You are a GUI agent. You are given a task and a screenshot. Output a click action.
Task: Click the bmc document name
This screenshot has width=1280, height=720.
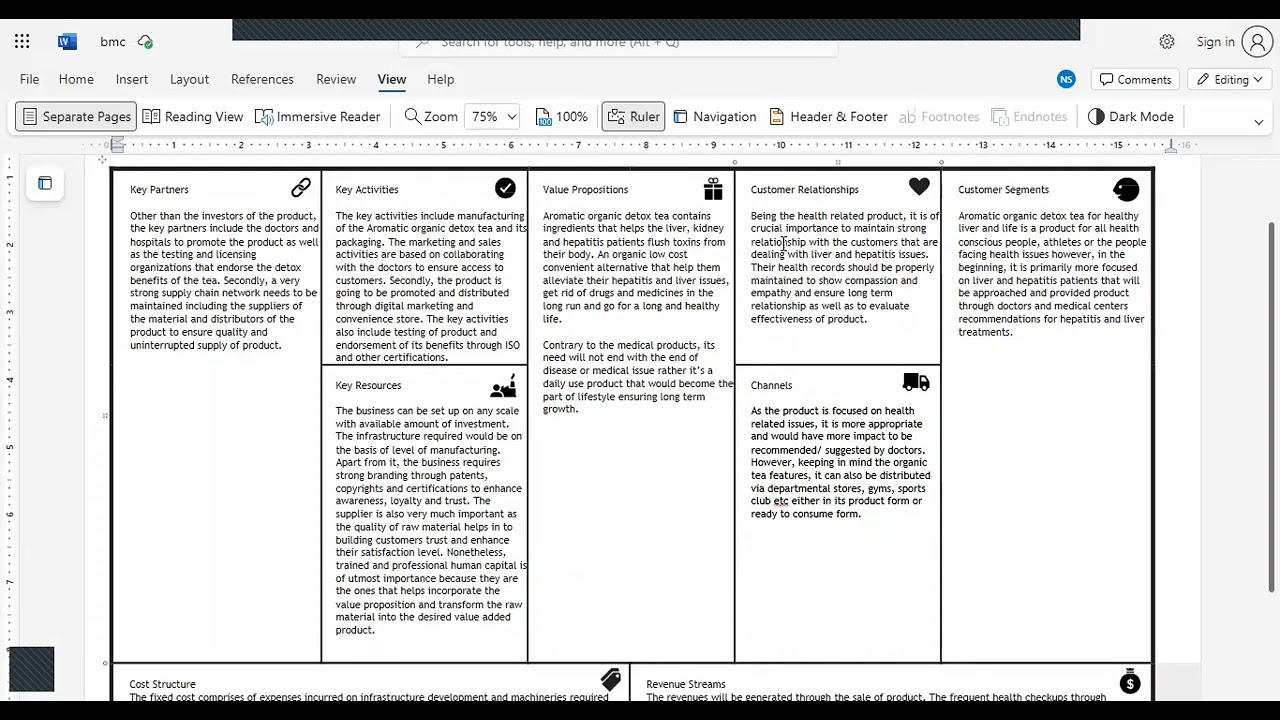(x=113, y=42)
